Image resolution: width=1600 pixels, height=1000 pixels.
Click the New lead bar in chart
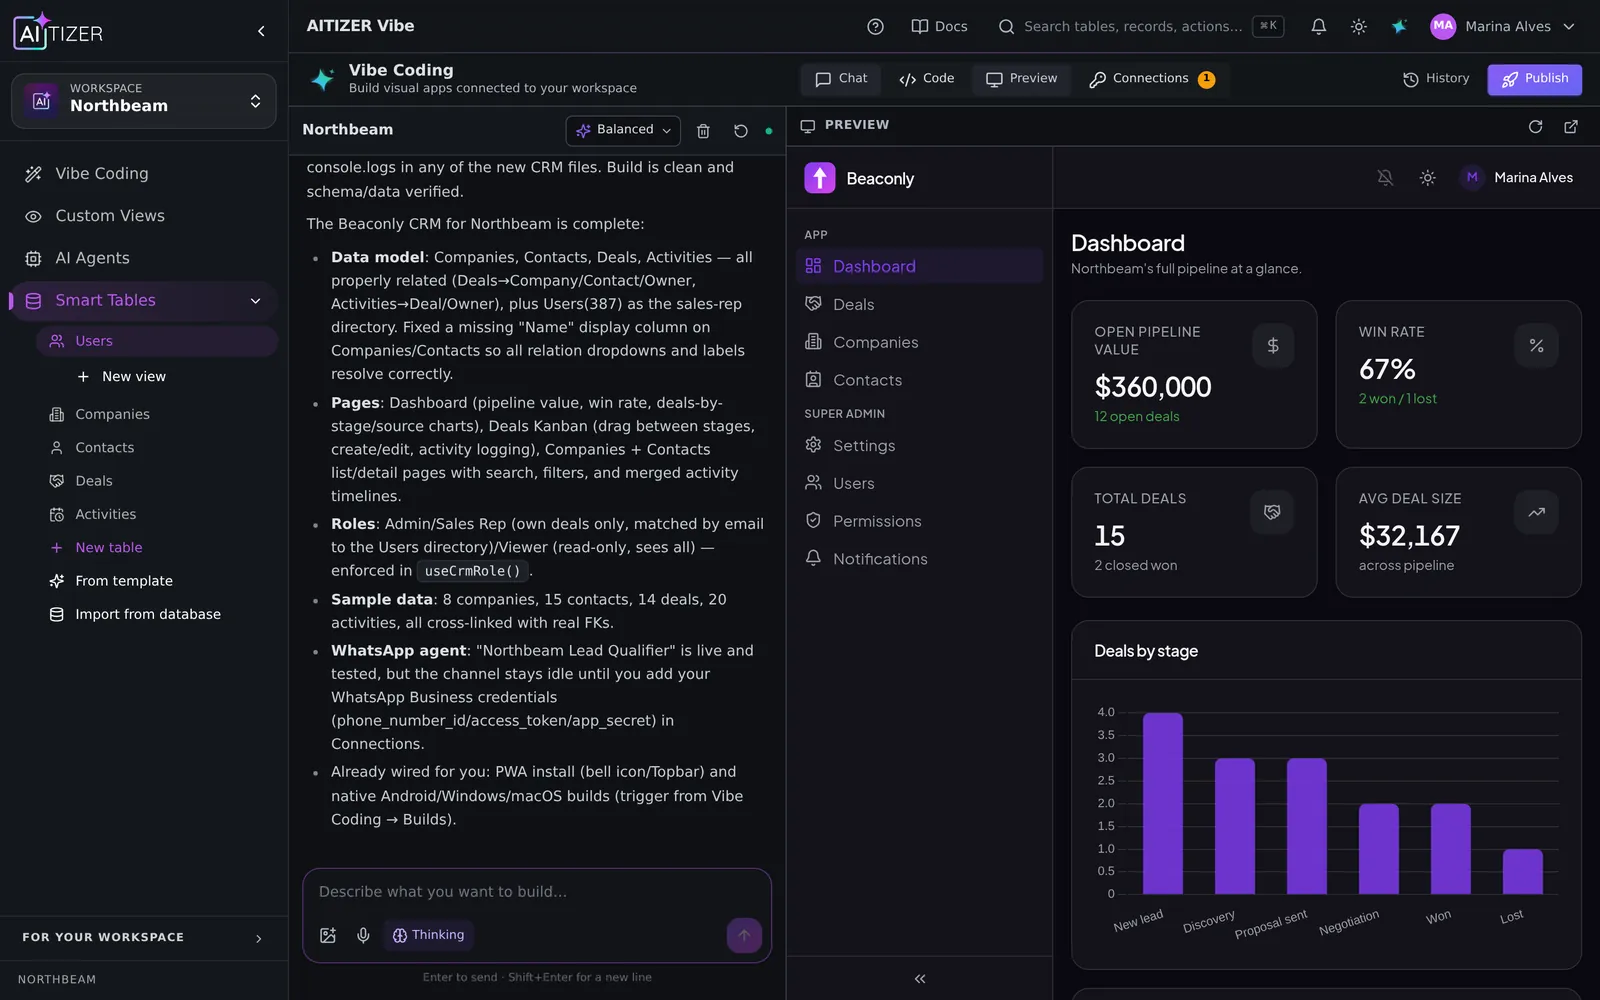(1162, 803)
